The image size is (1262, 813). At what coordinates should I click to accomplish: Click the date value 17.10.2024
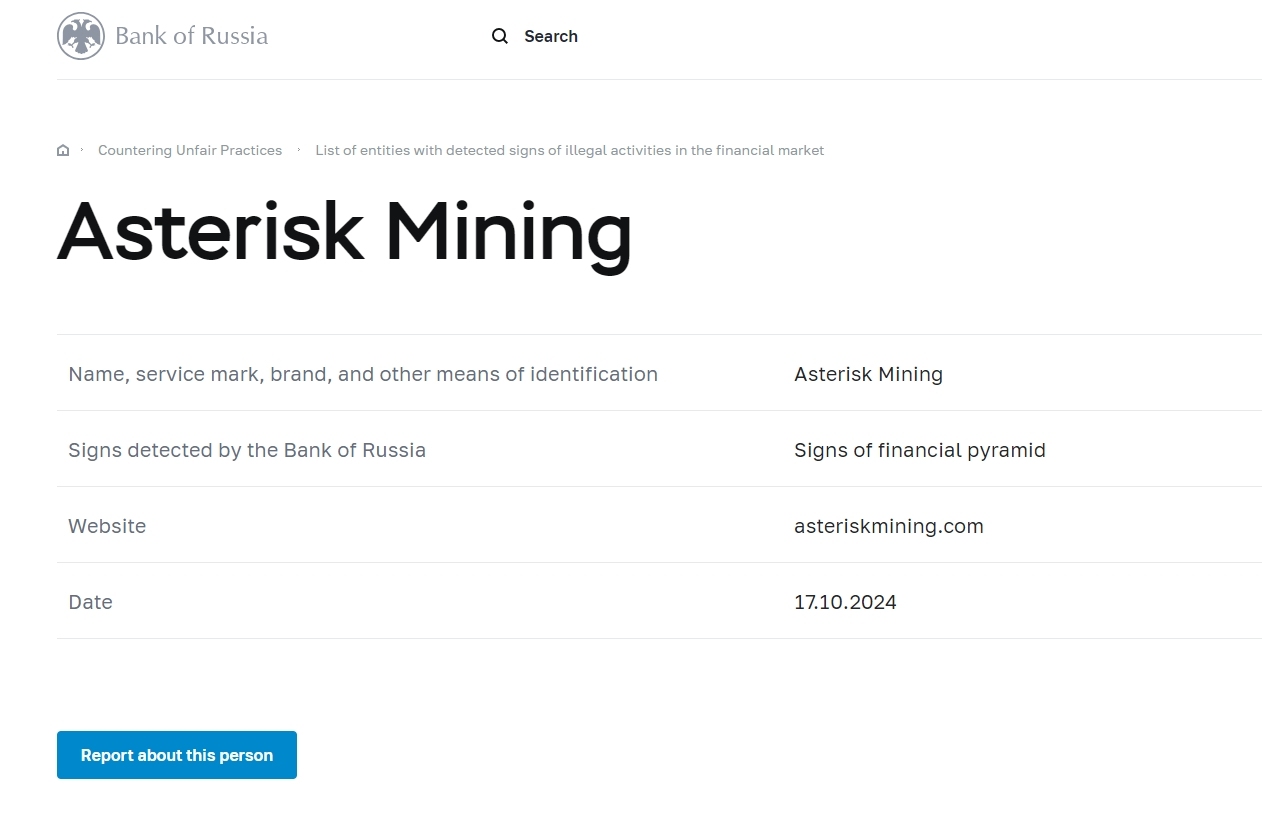coord(845,603)
